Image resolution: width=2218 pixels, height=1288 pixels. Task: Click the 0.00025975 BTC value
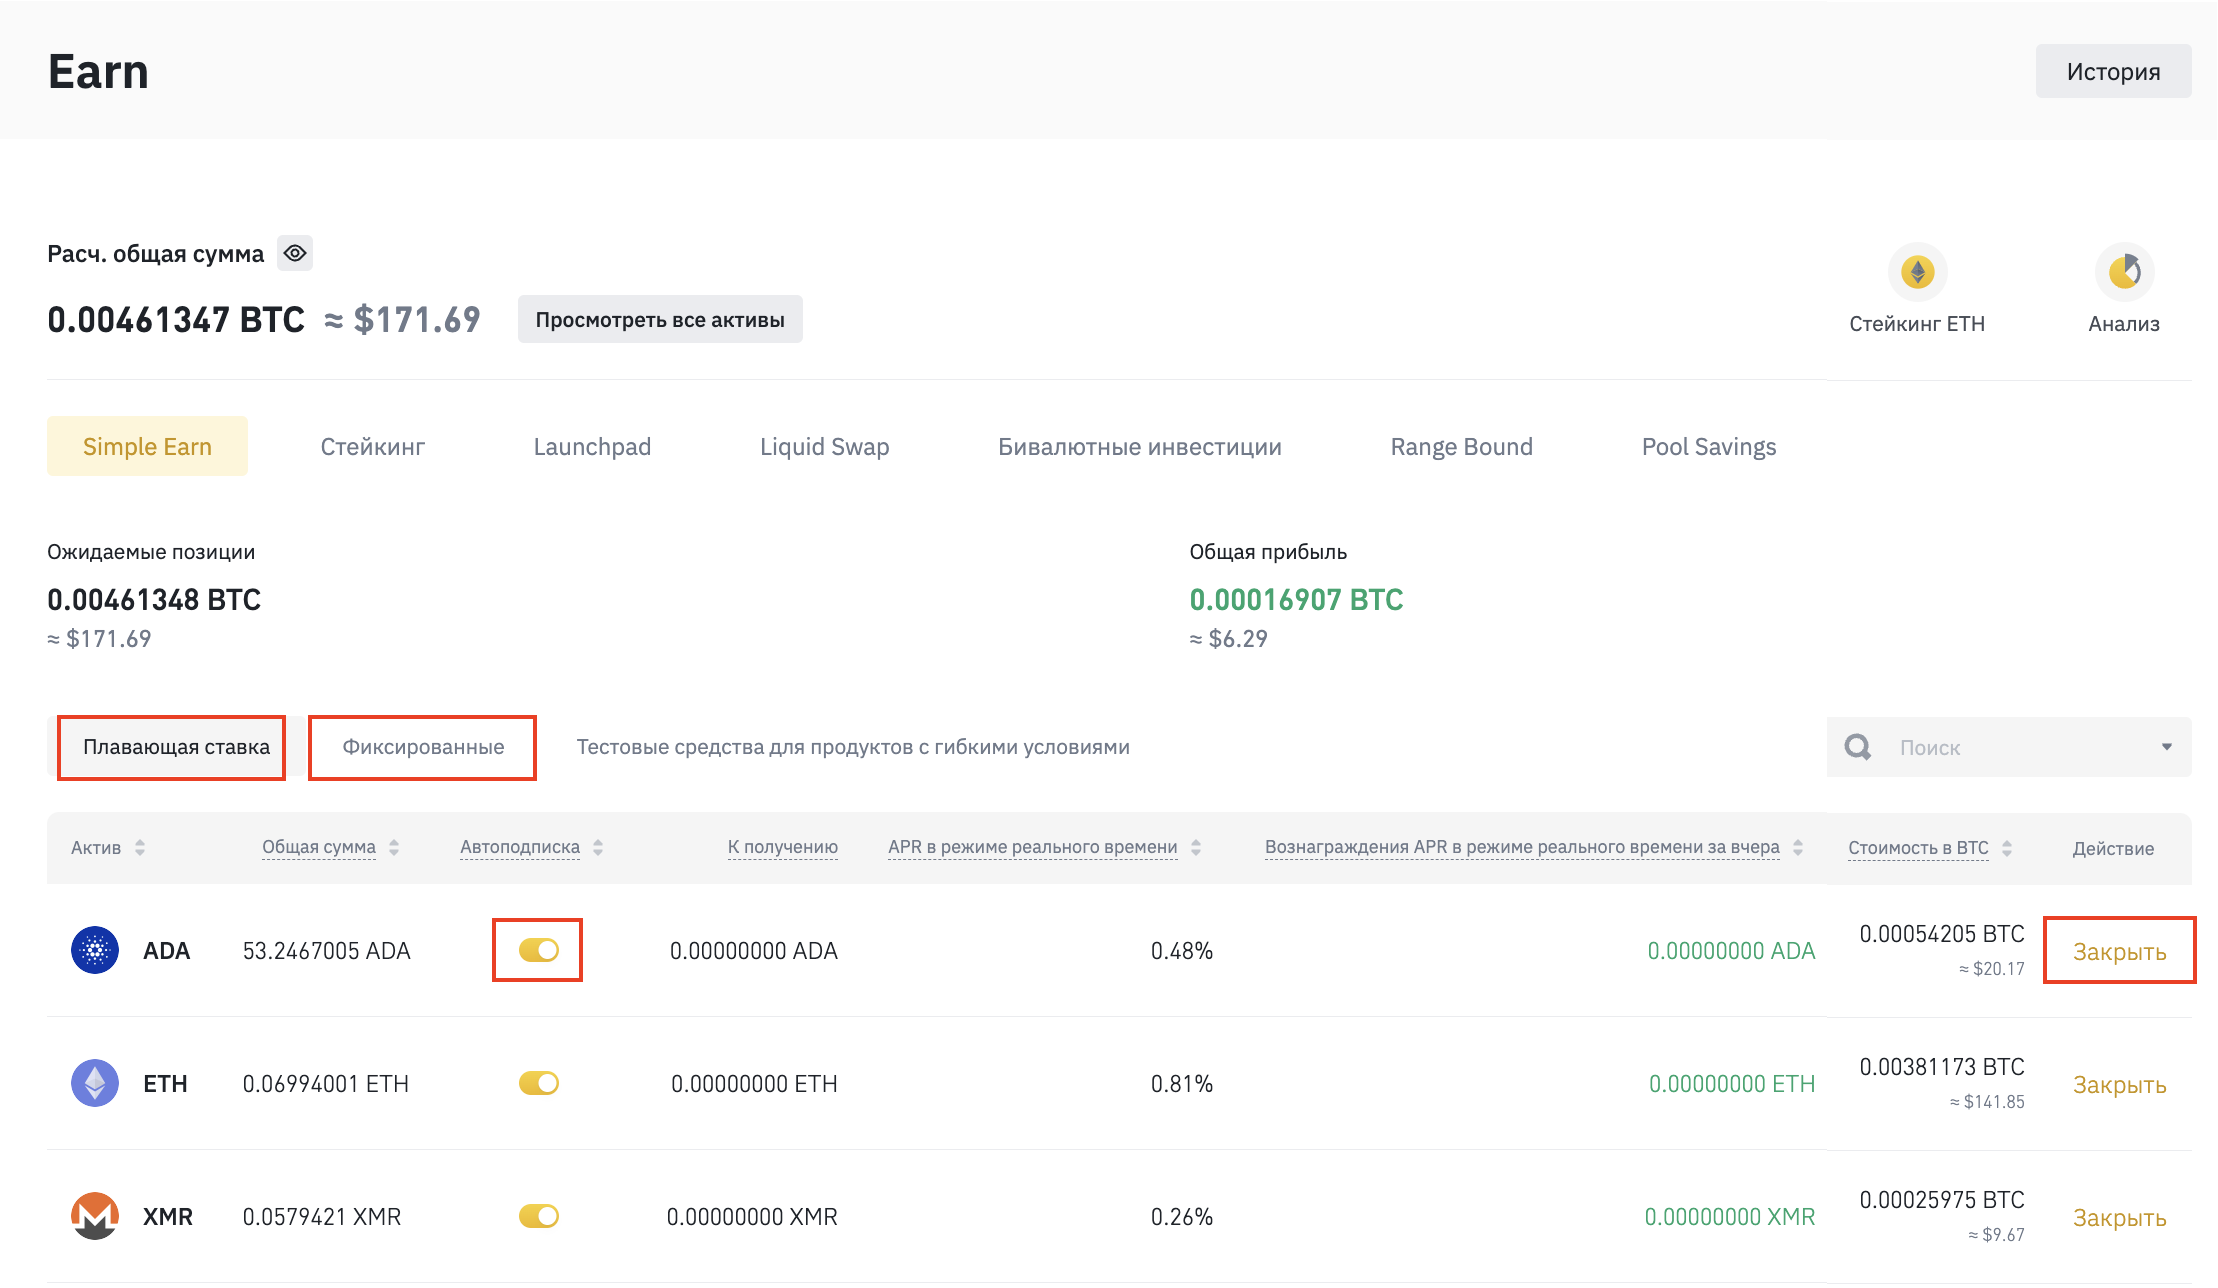pos(1942,1199)
